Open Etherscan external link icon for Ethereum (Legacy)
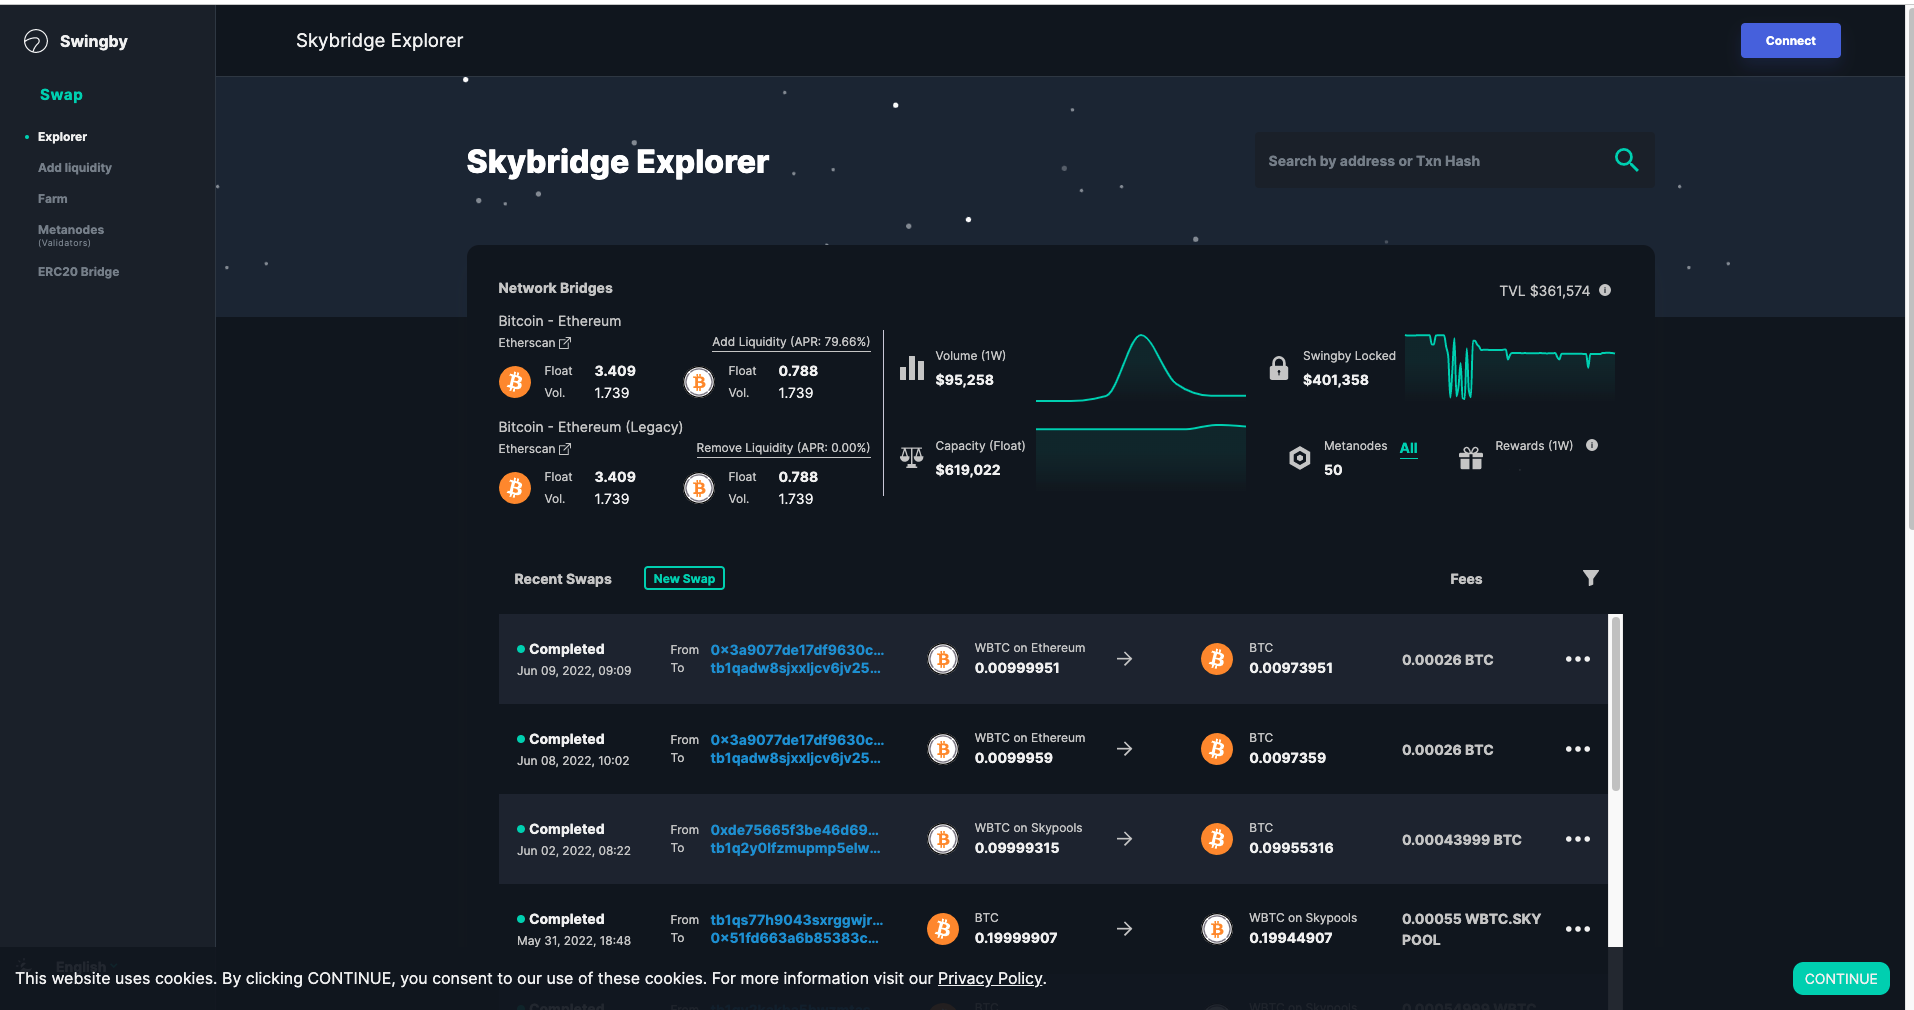Image resolution: width=1914 pixels, height=1010 pixels. click(565, 449)
